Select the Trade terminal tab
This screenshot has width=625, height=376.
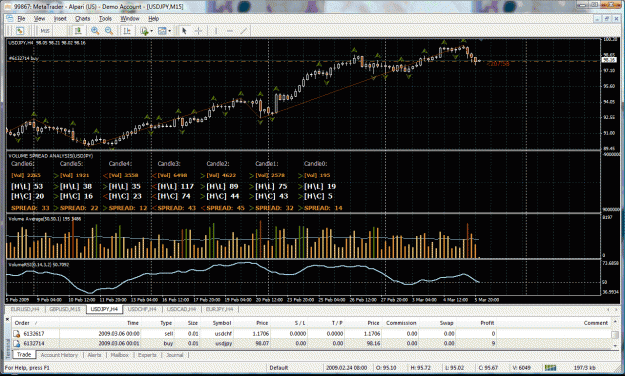click(24, 354)
